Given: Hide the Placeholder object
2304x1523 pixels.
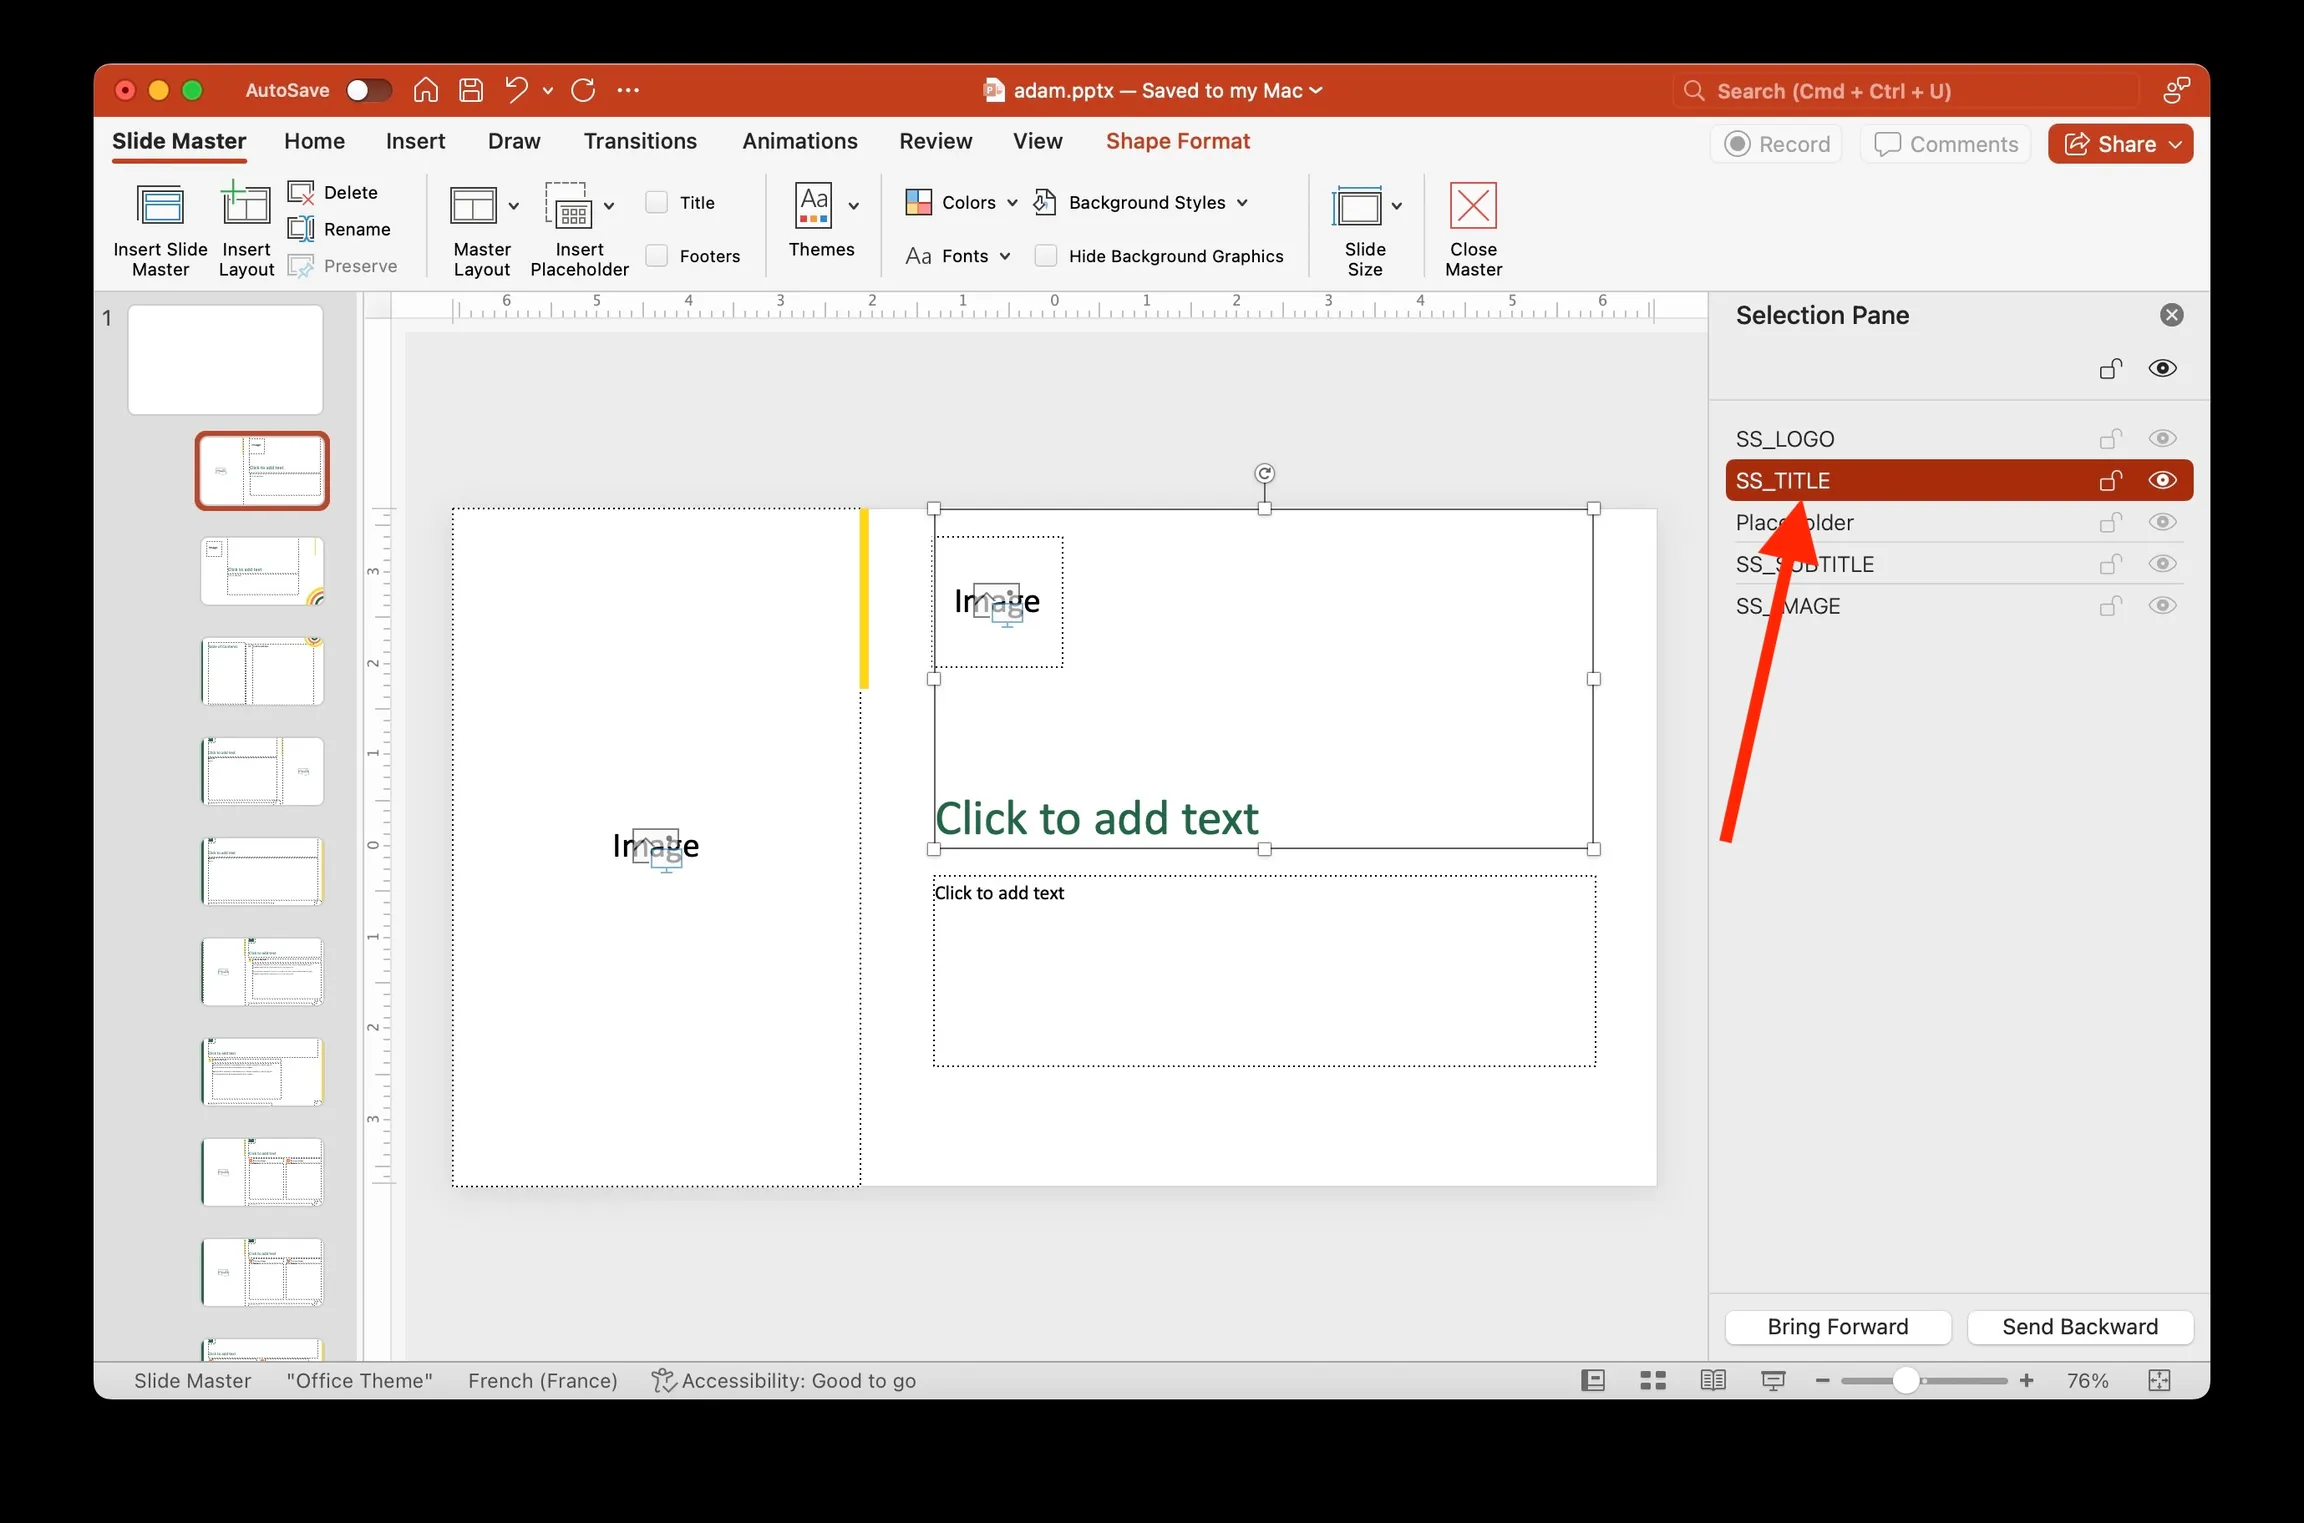Looking at the screenshot, I should pos(2162,522).
